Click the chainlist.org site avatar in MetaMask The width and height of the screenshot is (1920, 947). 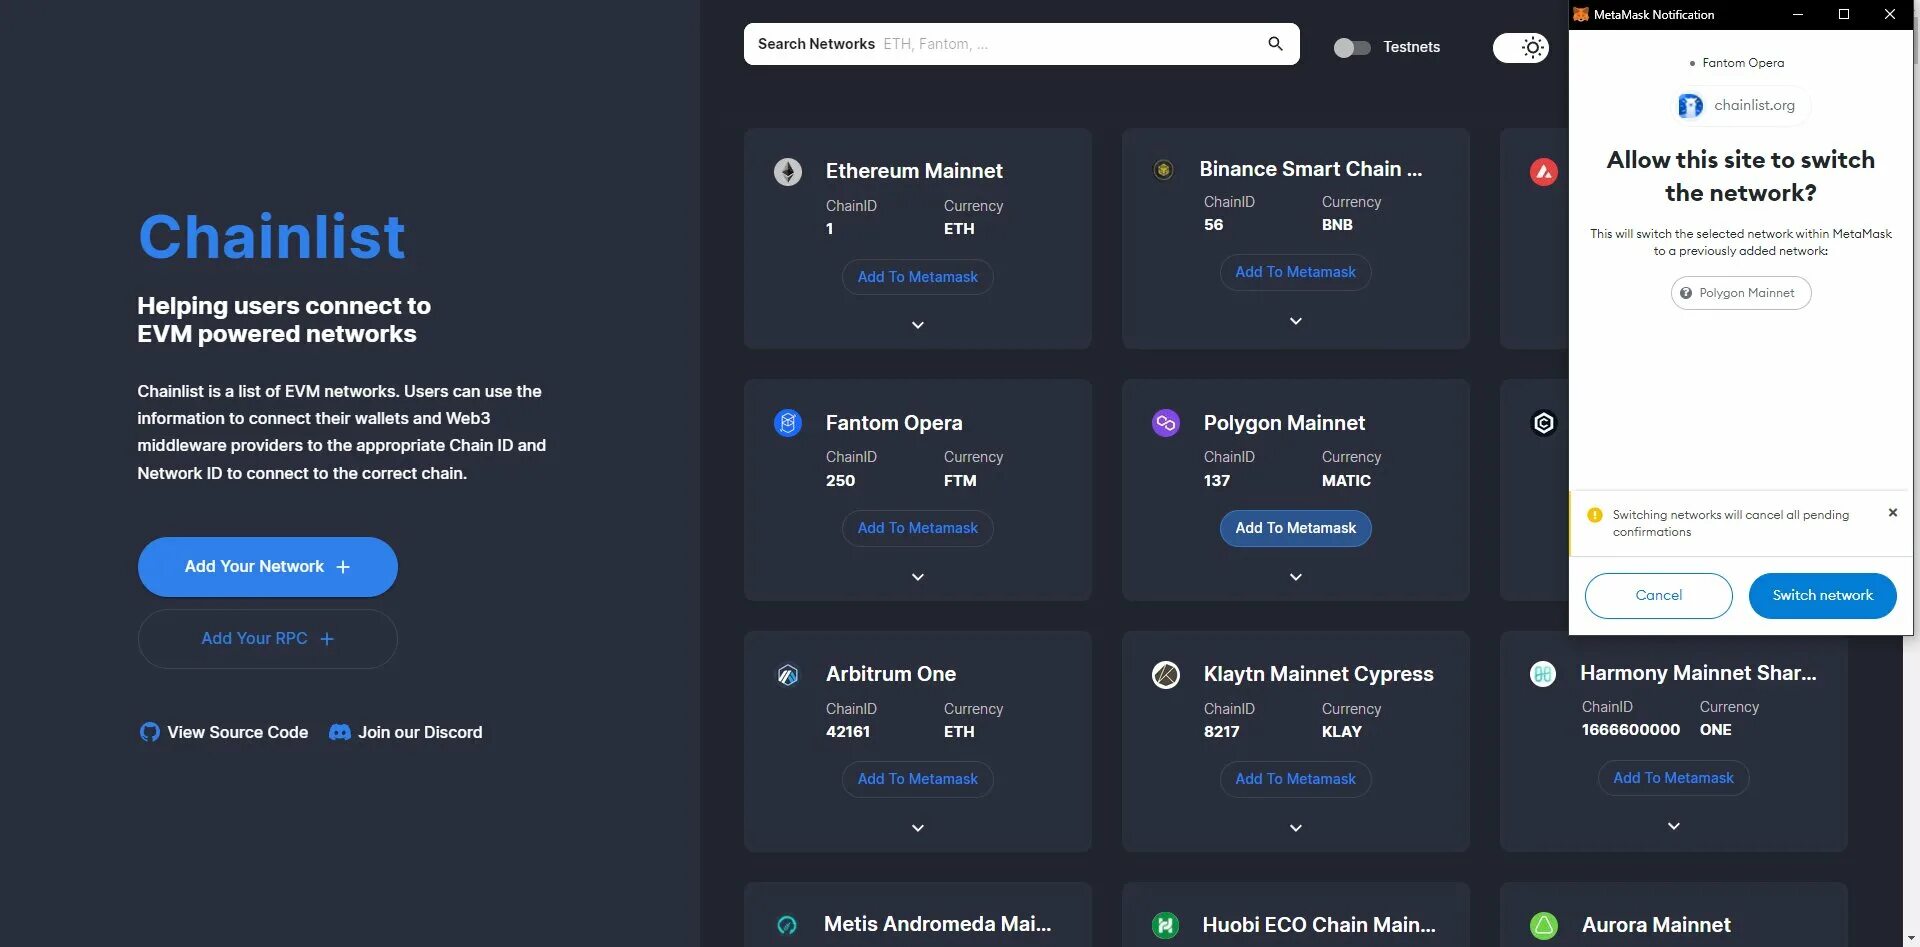(x=1690, y=105)
